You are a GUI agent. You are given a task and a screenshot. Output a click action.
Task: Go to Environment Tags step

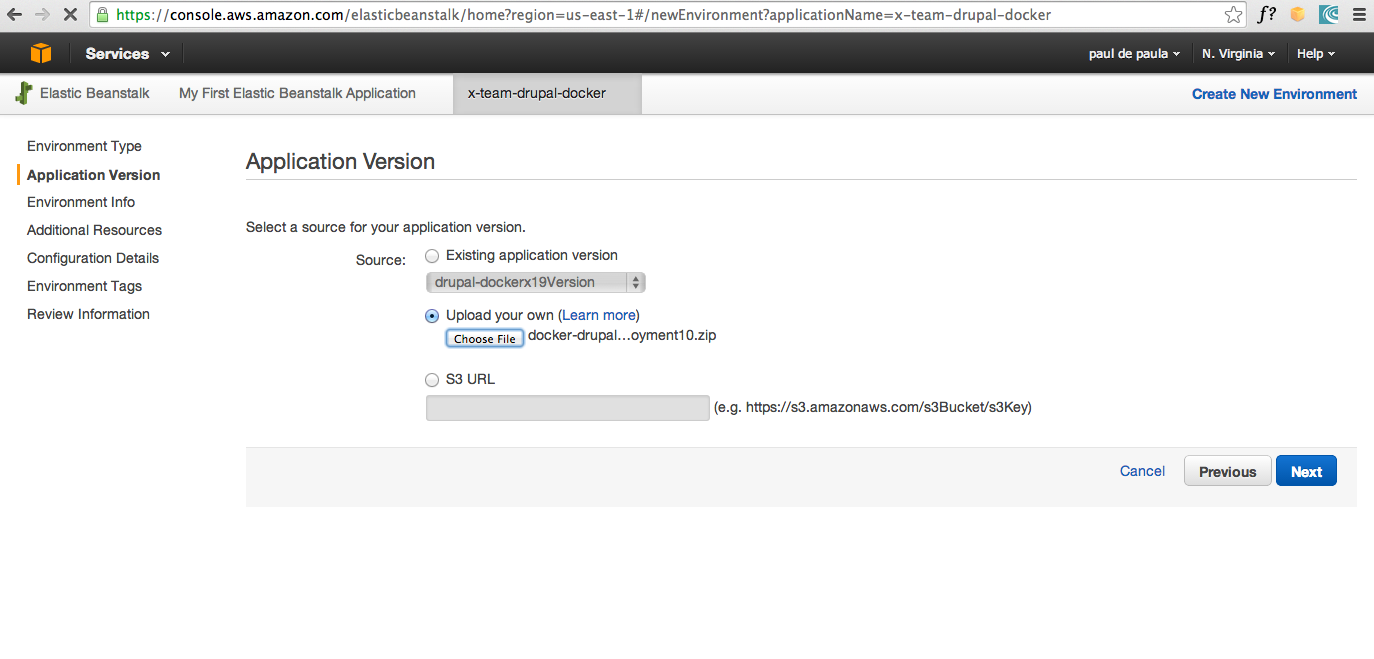[x=84, y=286]
